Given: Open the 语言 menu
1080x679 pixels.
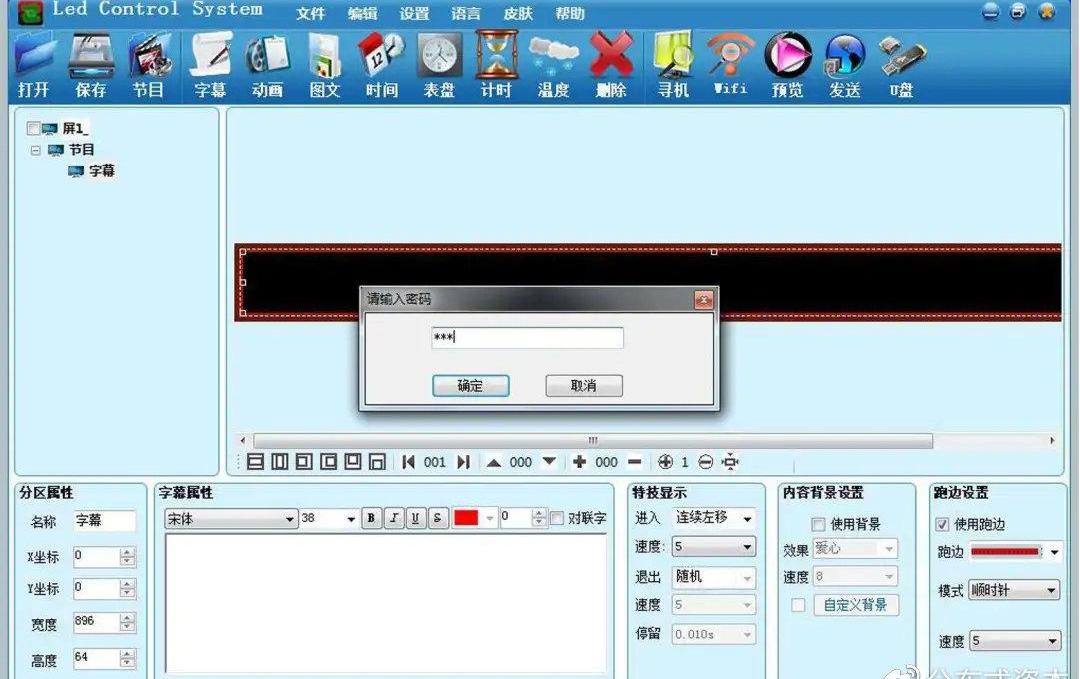Looking at the screenshot, I should tap(465, 14).
